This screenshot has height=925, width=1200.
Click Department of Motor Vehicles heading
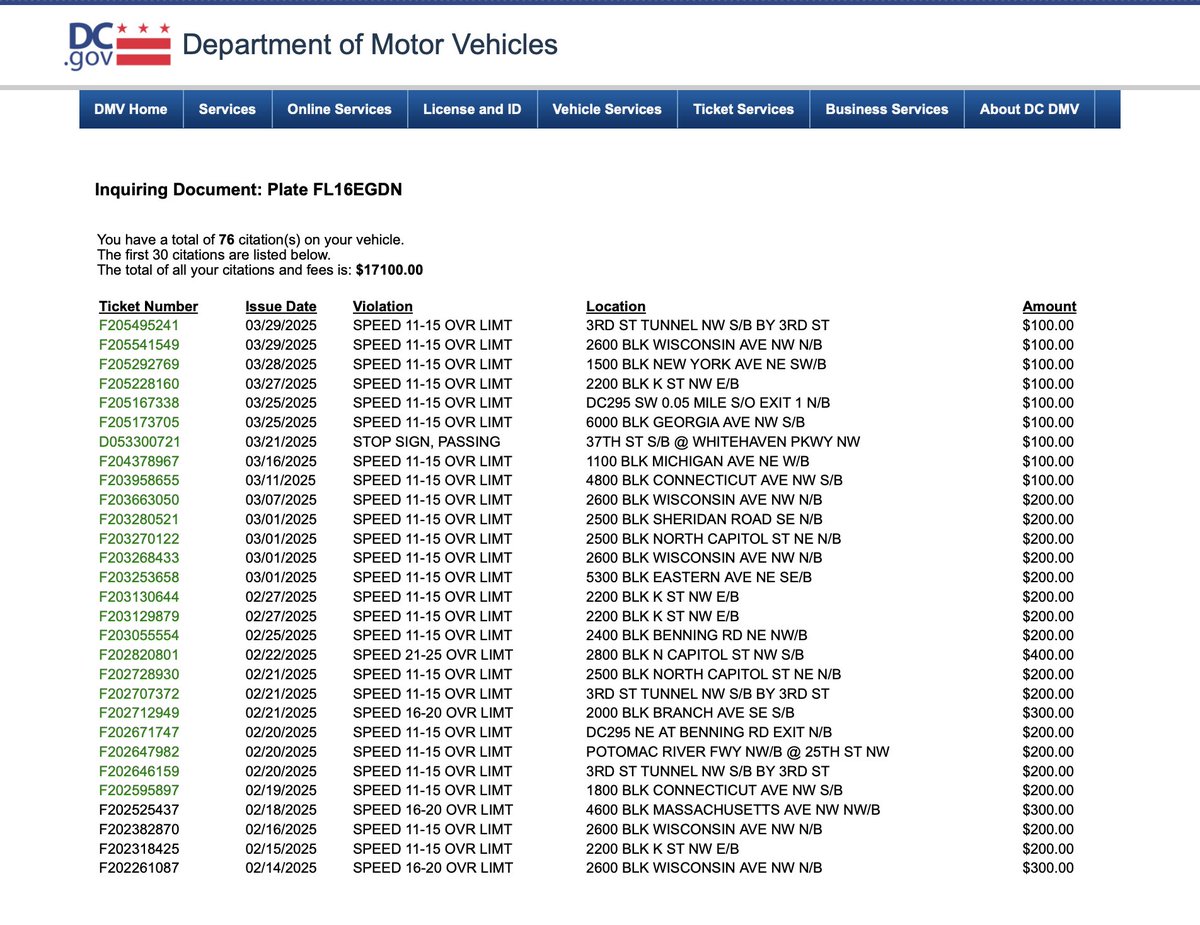pyautogui.click(x=370, y=45)
